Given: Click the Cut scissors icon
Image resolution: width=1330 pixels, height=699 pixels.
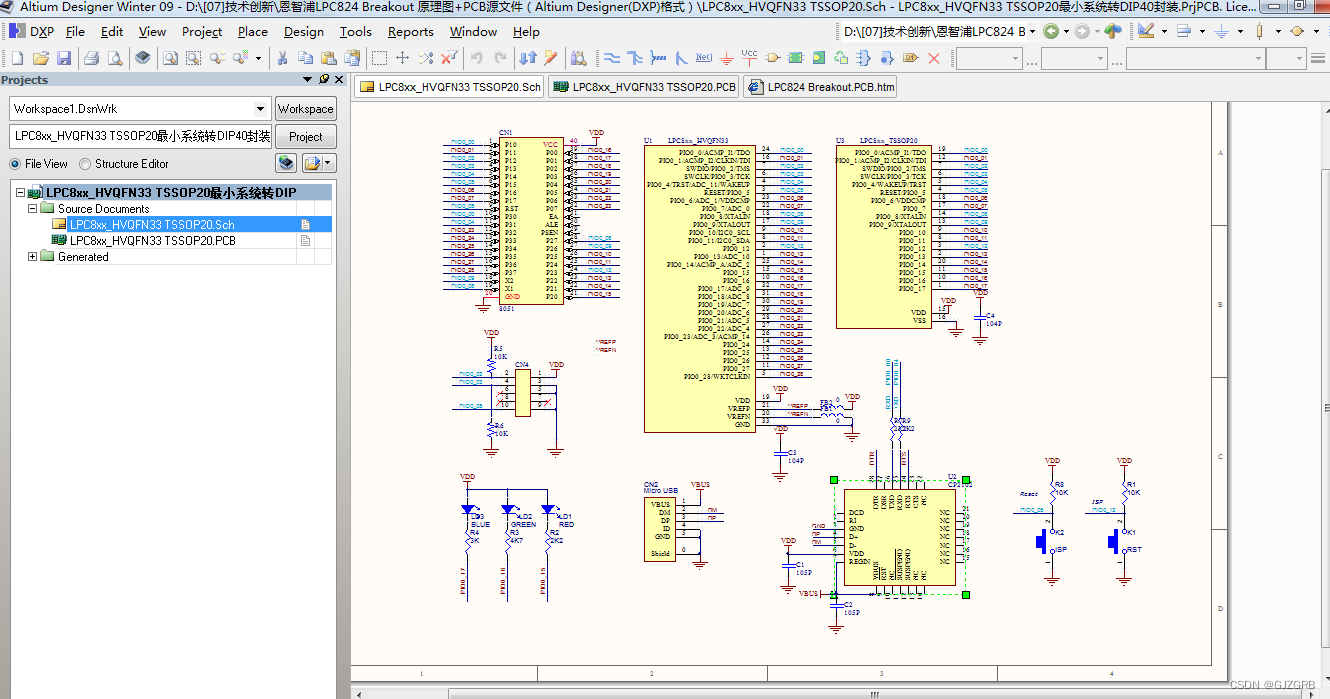Looking at the screenshot, I should [x=283, y=58].
